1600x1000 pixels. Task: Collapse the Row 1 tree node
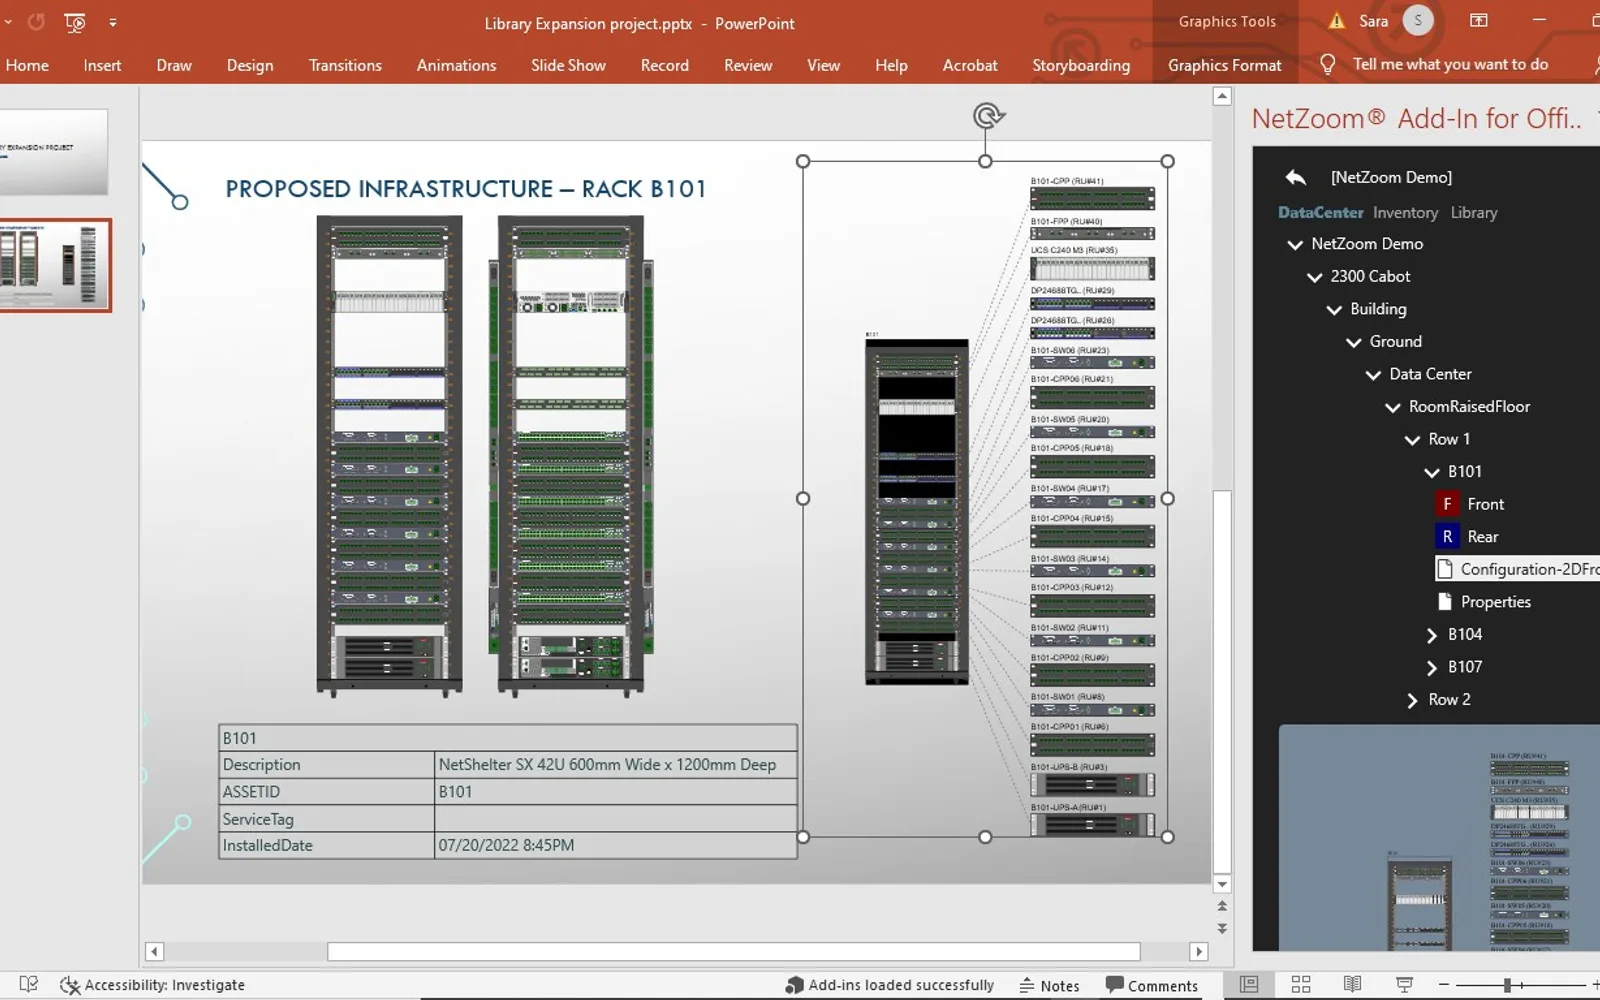[1412, 440]
